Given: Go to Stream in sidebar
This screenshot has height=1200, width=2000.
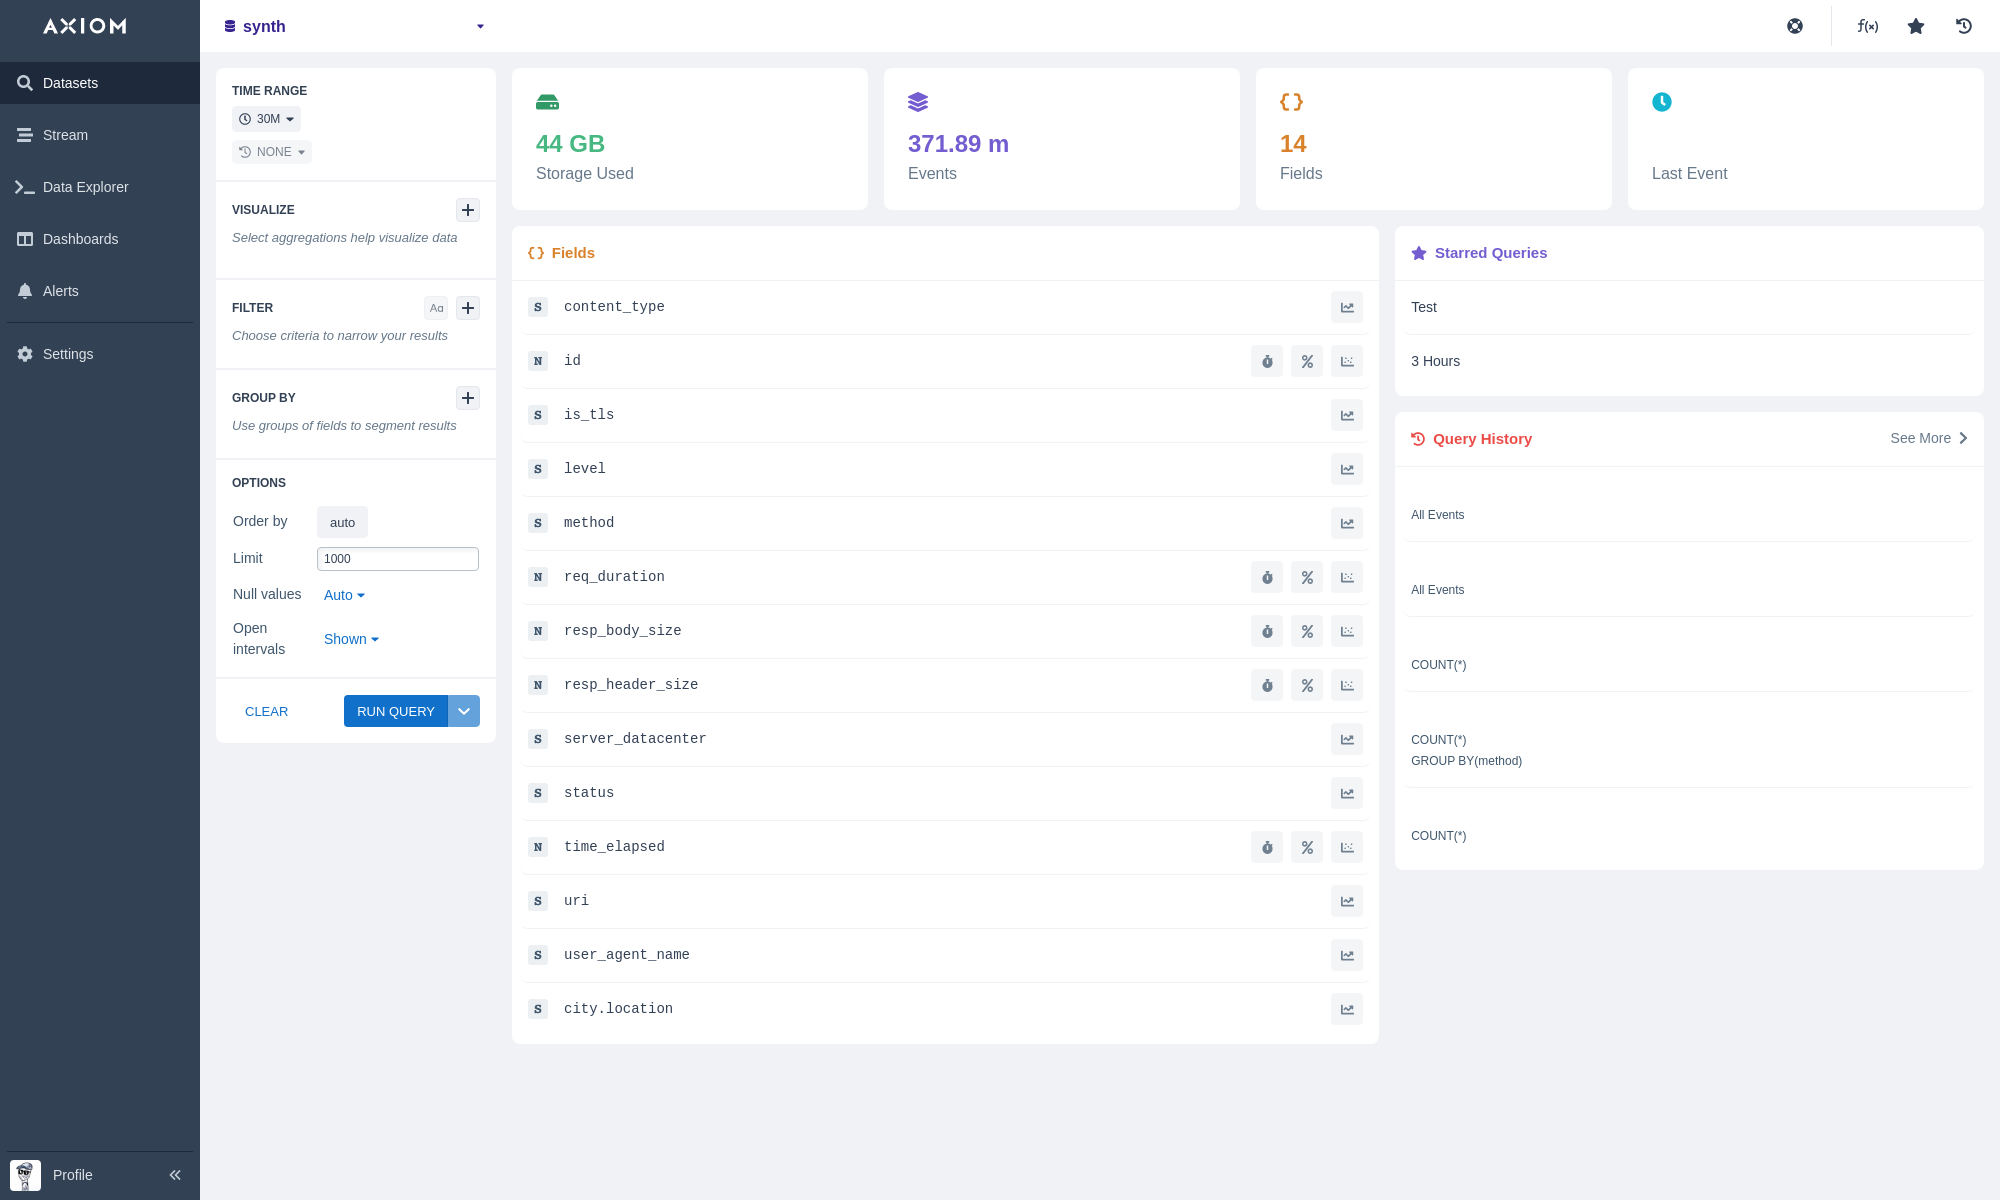Looking at the screenshot, I should (65, 135).
